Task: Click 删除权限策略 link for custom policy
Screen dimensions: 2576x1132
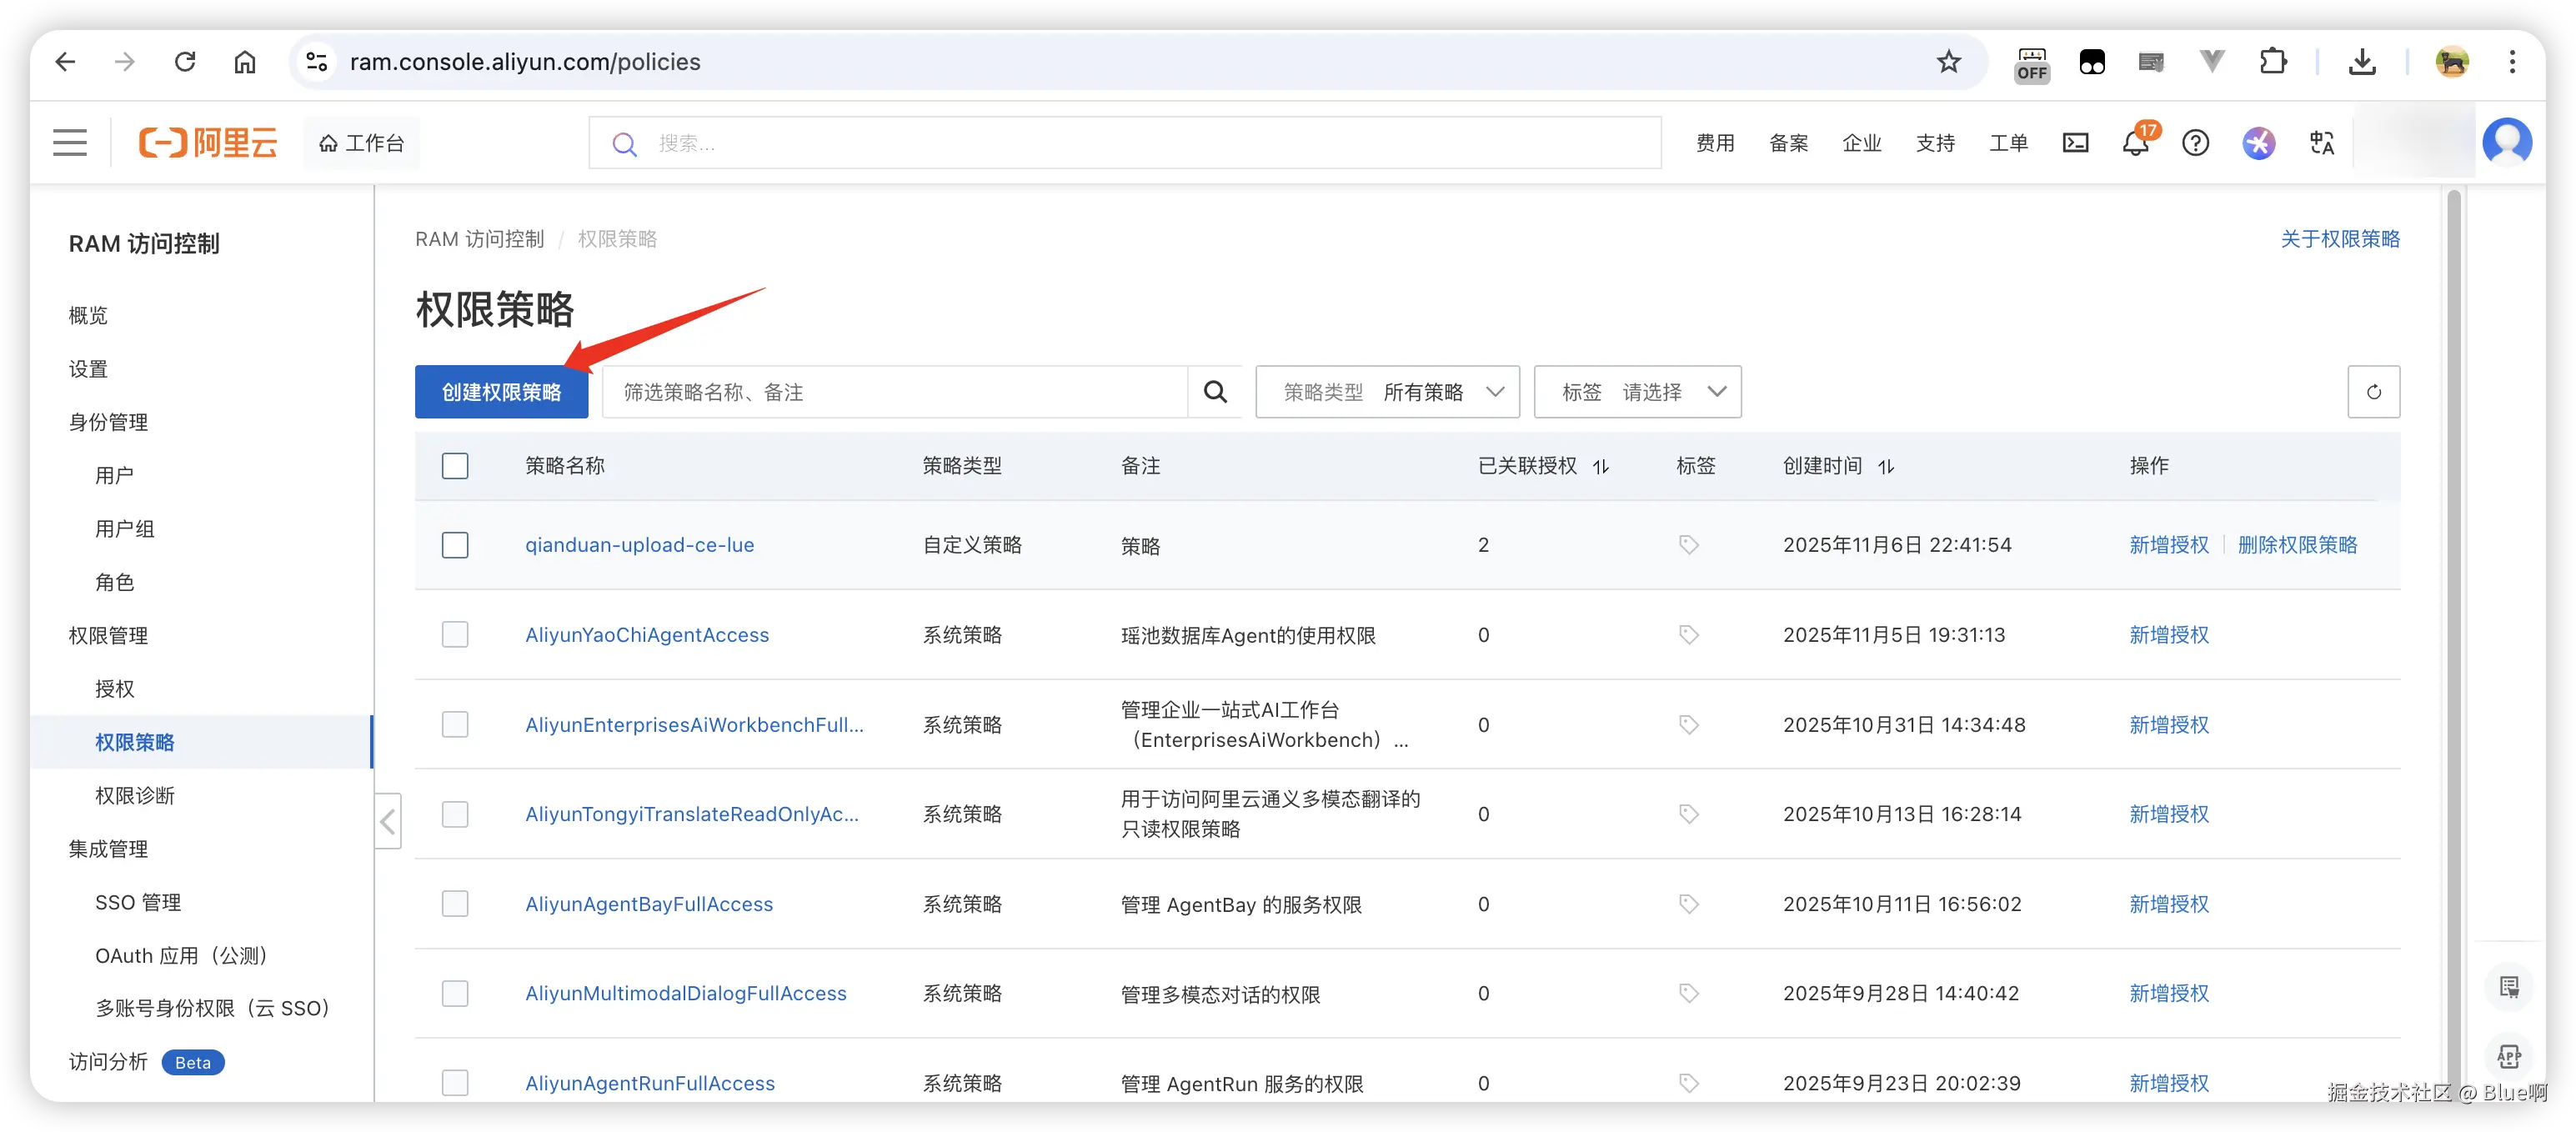Action: tap(2297, 545)
